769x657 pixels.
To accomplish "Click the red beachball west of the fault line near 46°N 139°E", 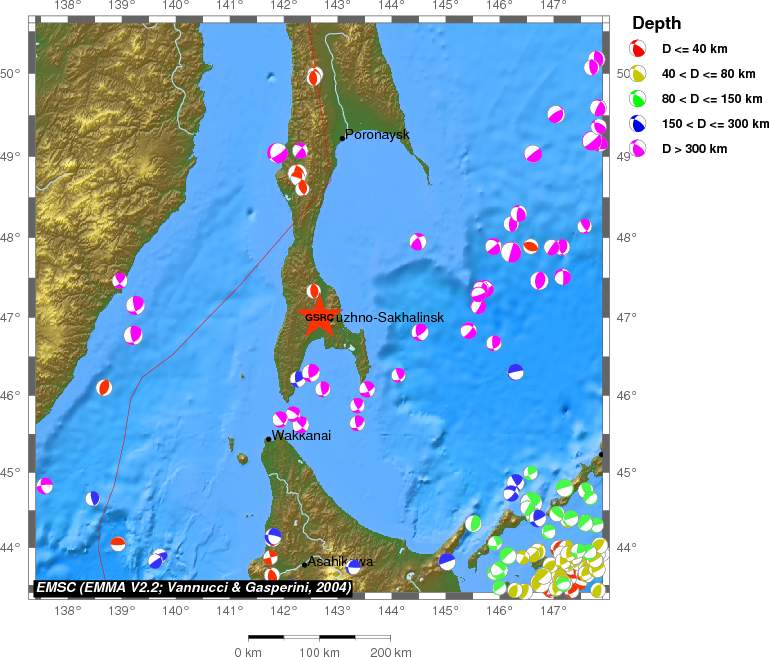I will pyautogui.click(x=103, y=387).
